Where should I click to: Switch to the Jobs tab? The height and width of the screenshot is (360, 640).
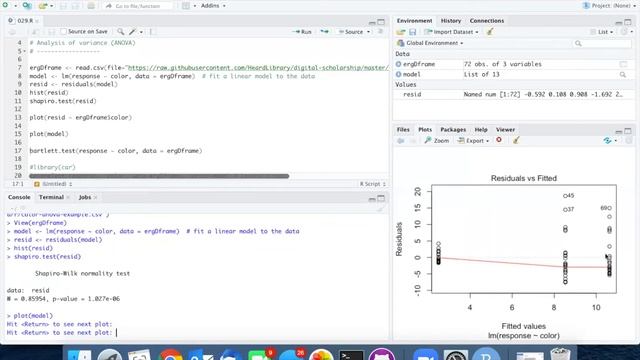click(84, 197)
